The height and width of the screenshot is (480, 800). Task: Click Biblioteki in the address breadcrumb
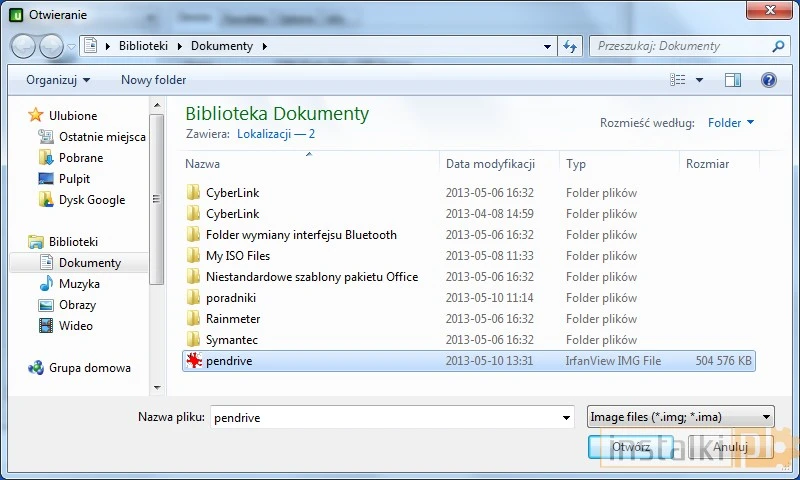(x=143, y=46)
